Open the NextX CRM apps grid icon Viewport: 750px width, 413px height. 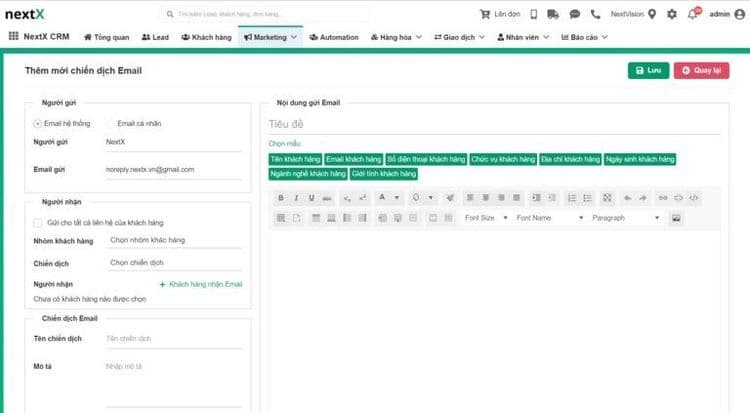point(14,36)
